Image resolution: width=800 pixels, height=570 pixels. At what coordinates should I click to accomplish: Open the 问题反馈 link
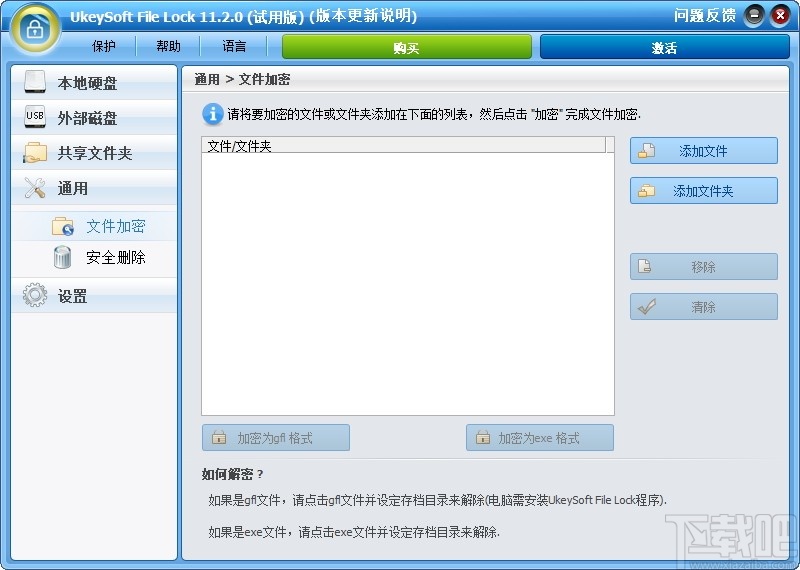coord(705,16)
